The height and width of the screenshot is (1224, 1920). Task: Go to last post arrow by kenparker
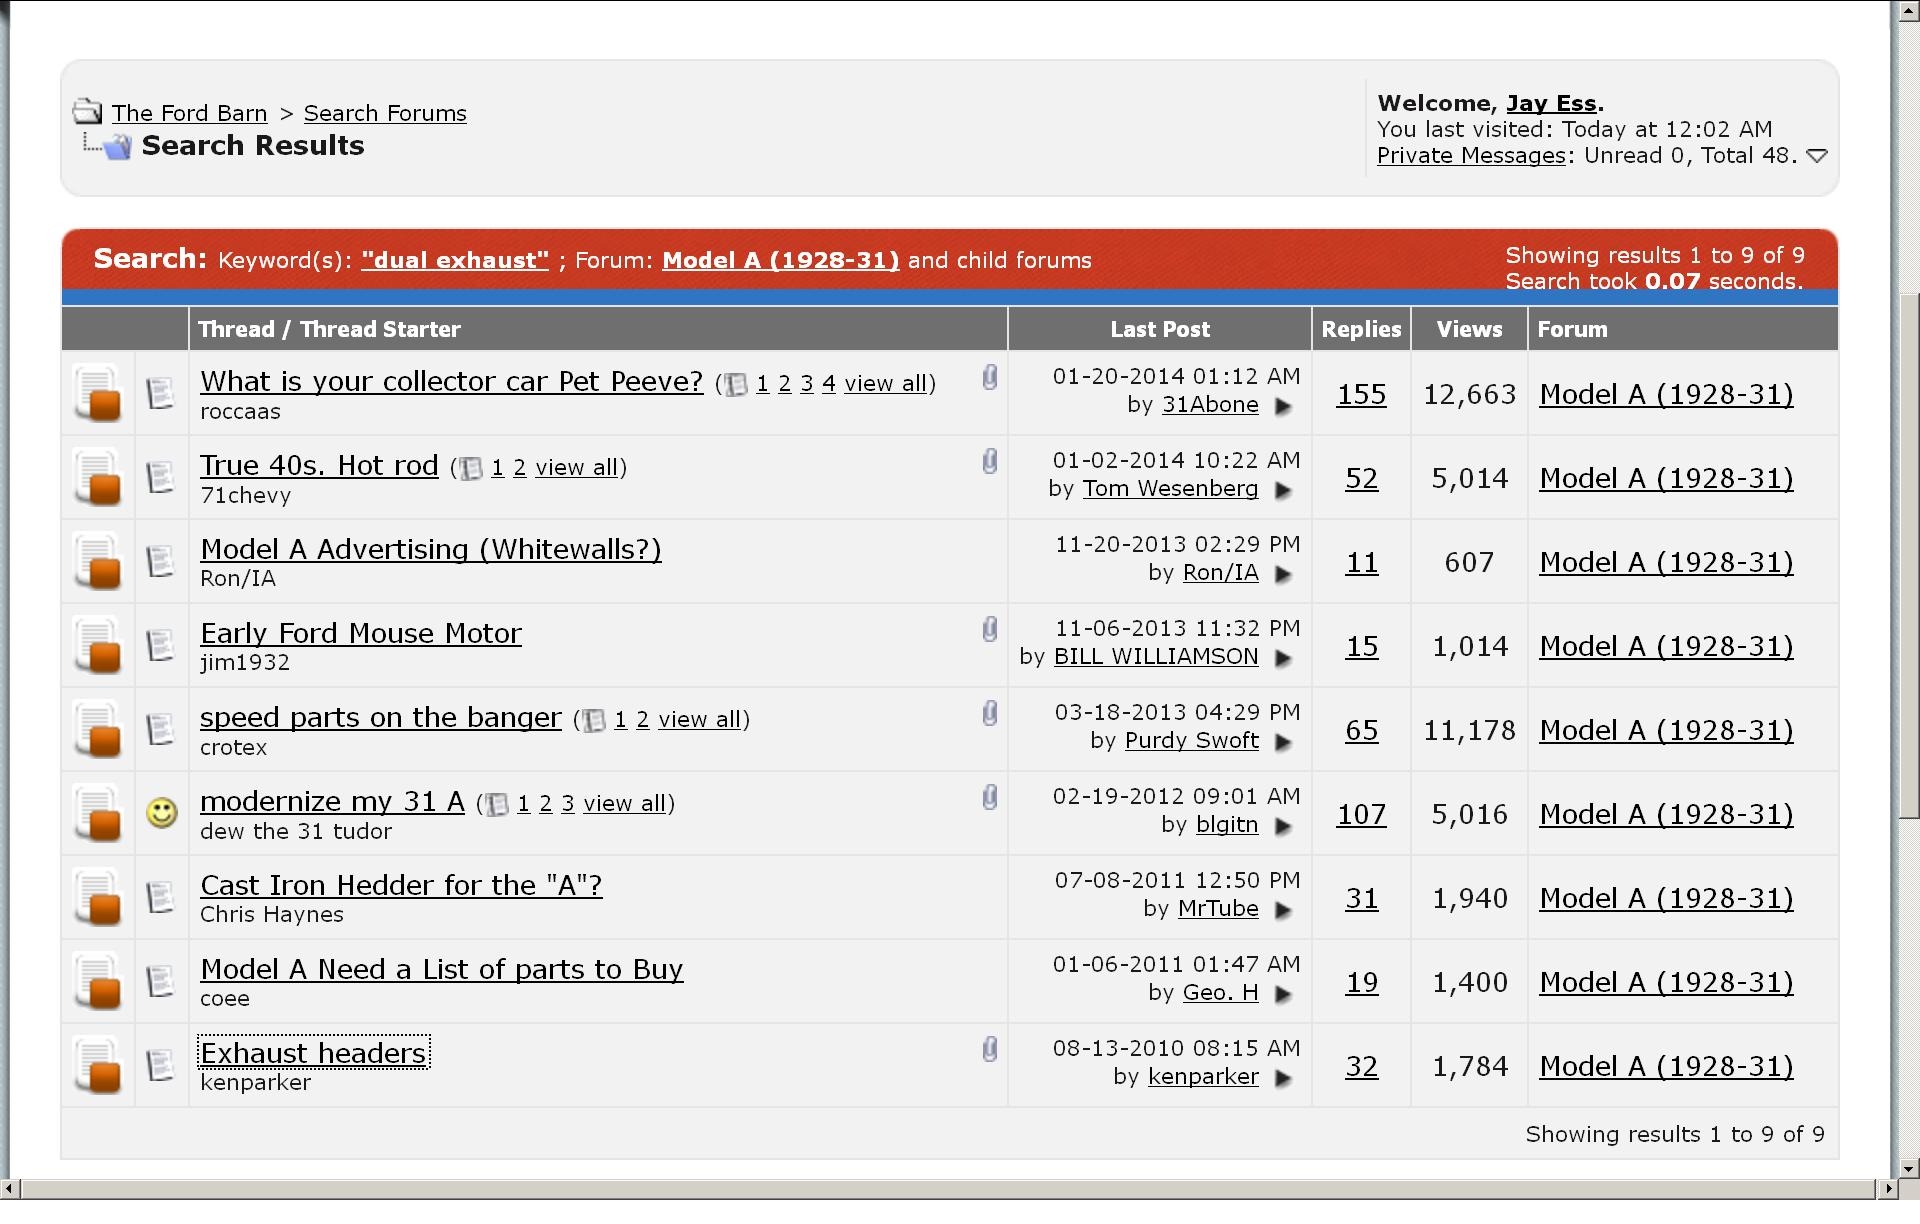tap(1283, 1078)
